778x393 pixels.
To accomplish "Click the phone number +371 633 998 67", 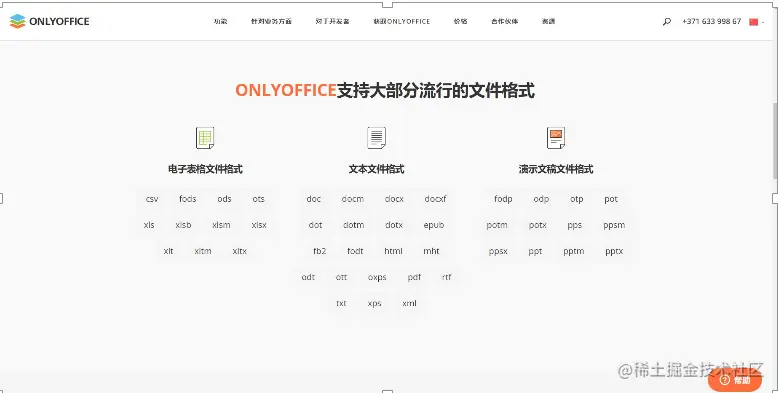I will coord(712,21).
